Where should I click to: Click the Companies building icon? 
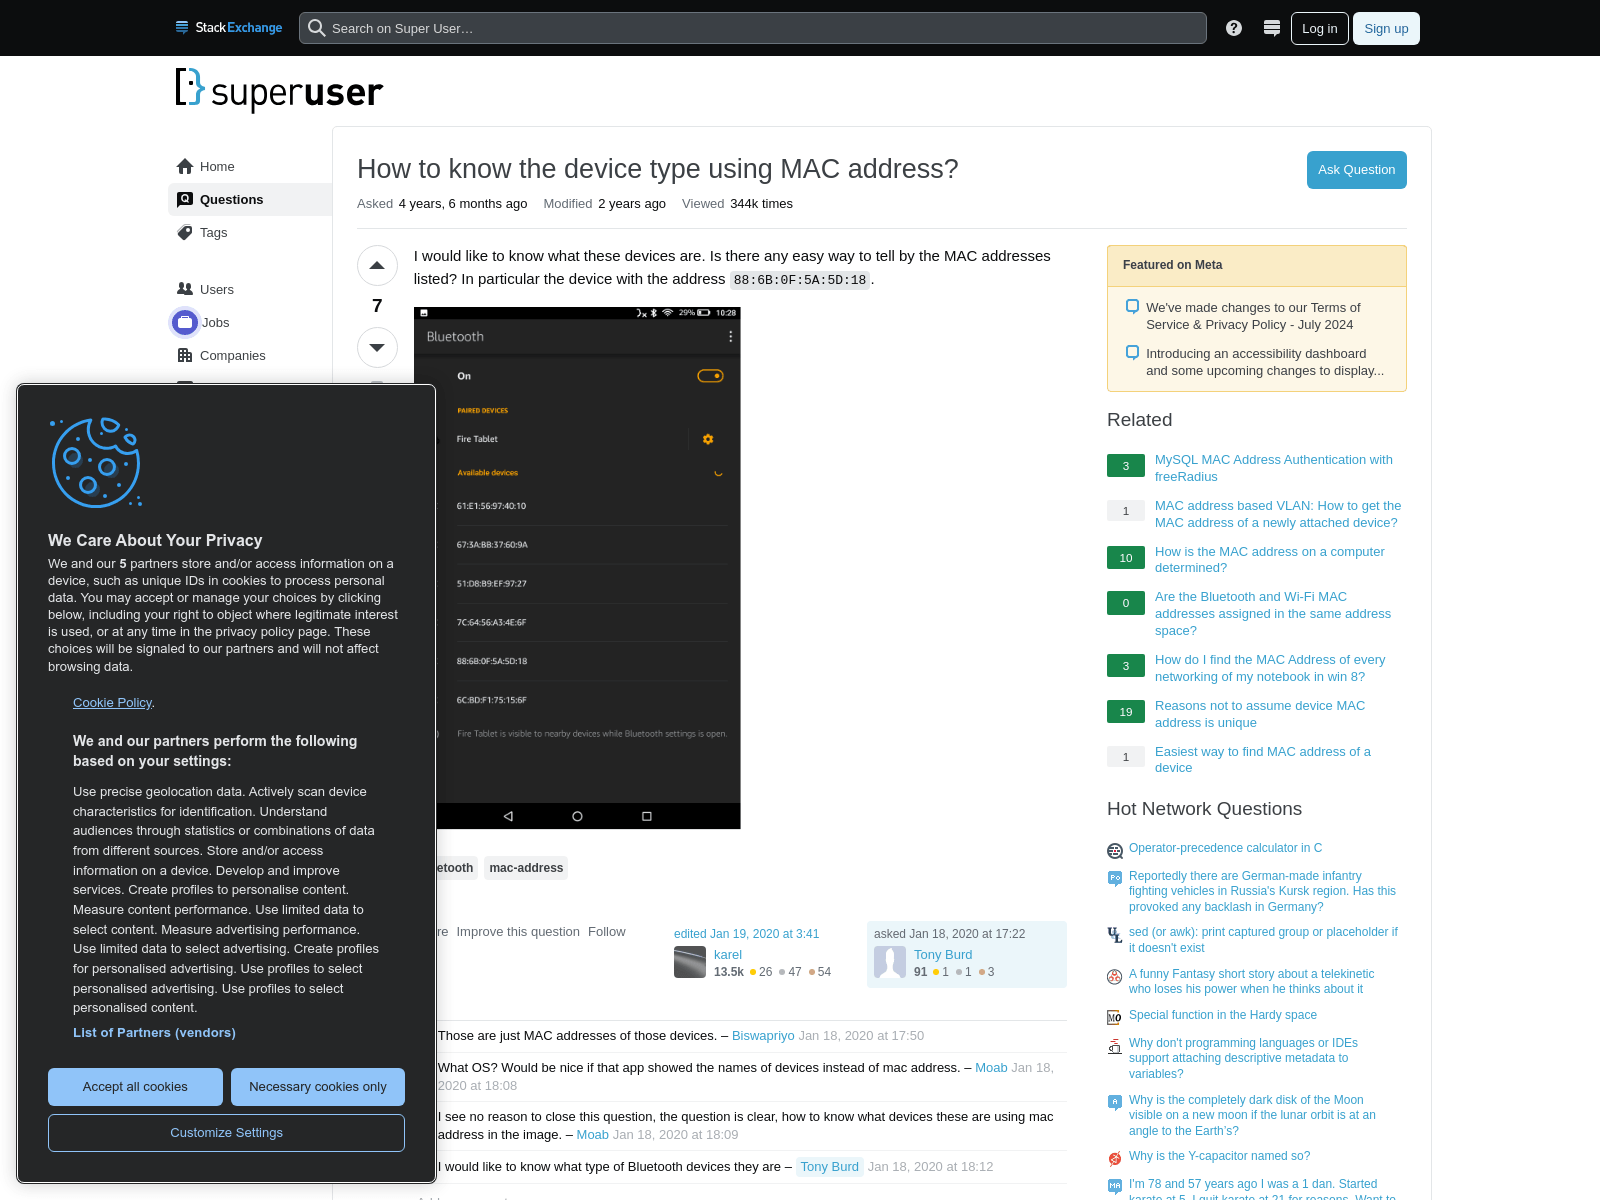pyautogui.click(x=185, y=355)
